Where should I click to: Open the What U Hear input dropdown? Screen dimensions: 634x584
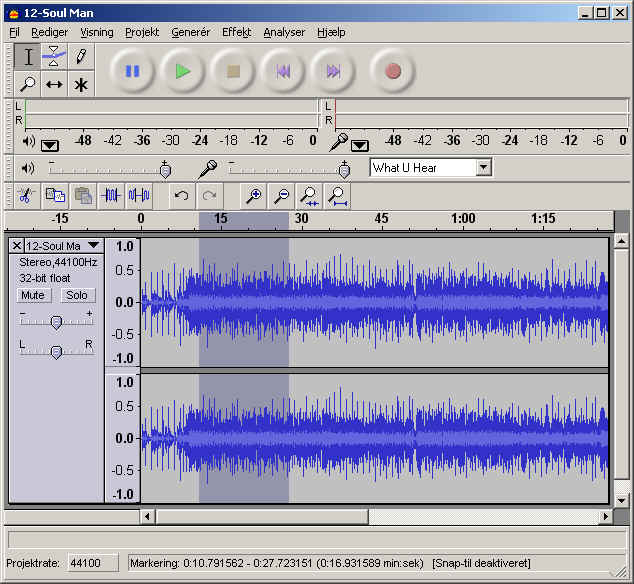(x=484, y=168)
